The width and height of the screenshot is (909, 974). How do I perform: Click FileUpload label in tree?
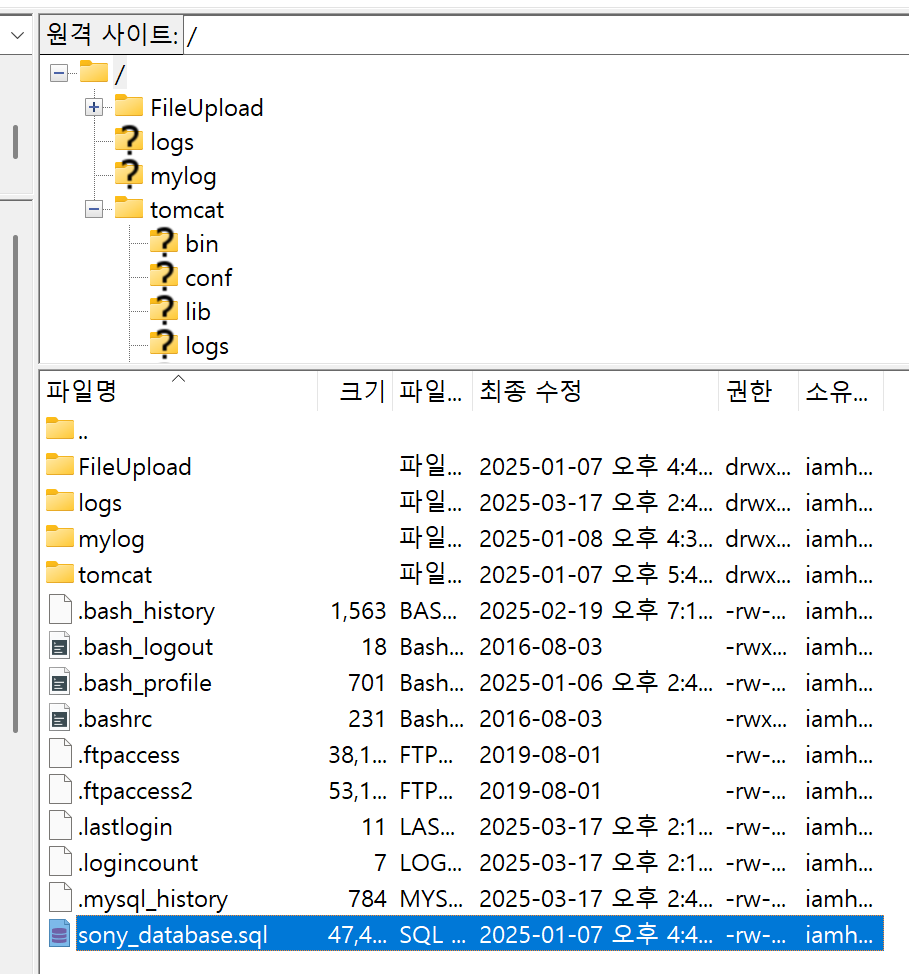coord(207,108)
